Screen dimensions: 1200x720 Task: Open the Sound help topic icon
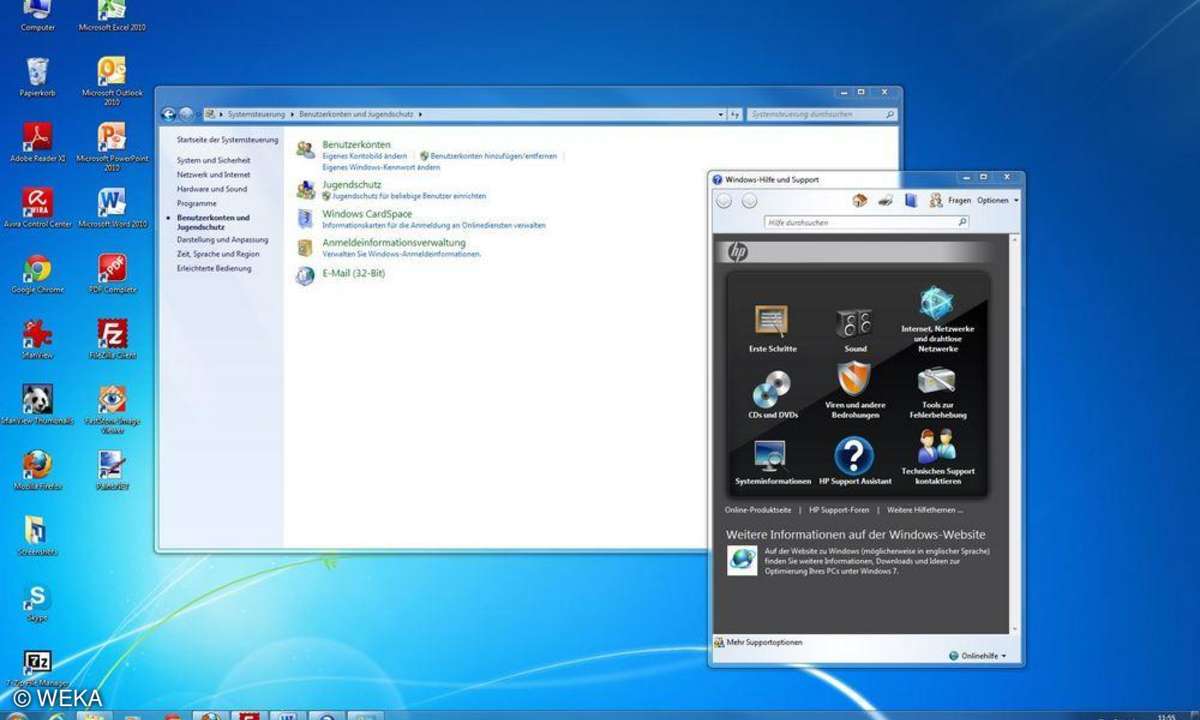[x=854, y=323]
